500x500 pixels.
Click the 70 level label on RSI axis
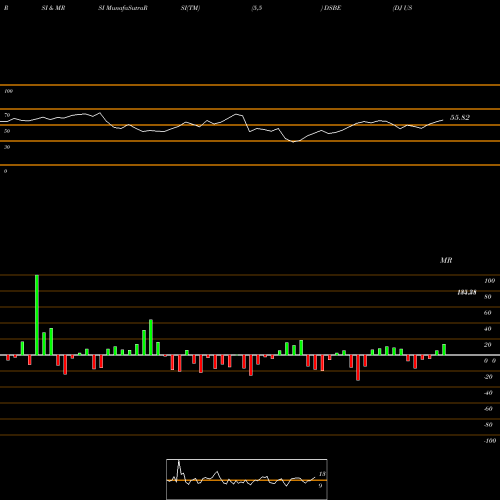7,115
